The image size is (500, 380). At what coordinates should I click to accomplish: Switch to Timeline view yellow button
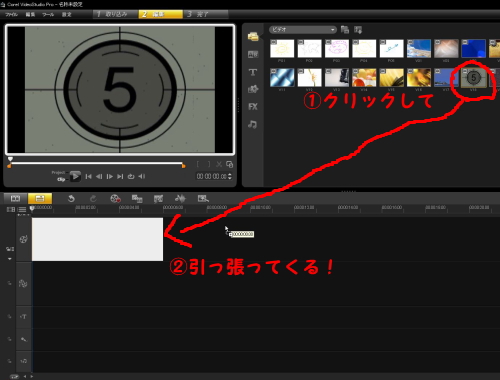click(40, 199)
